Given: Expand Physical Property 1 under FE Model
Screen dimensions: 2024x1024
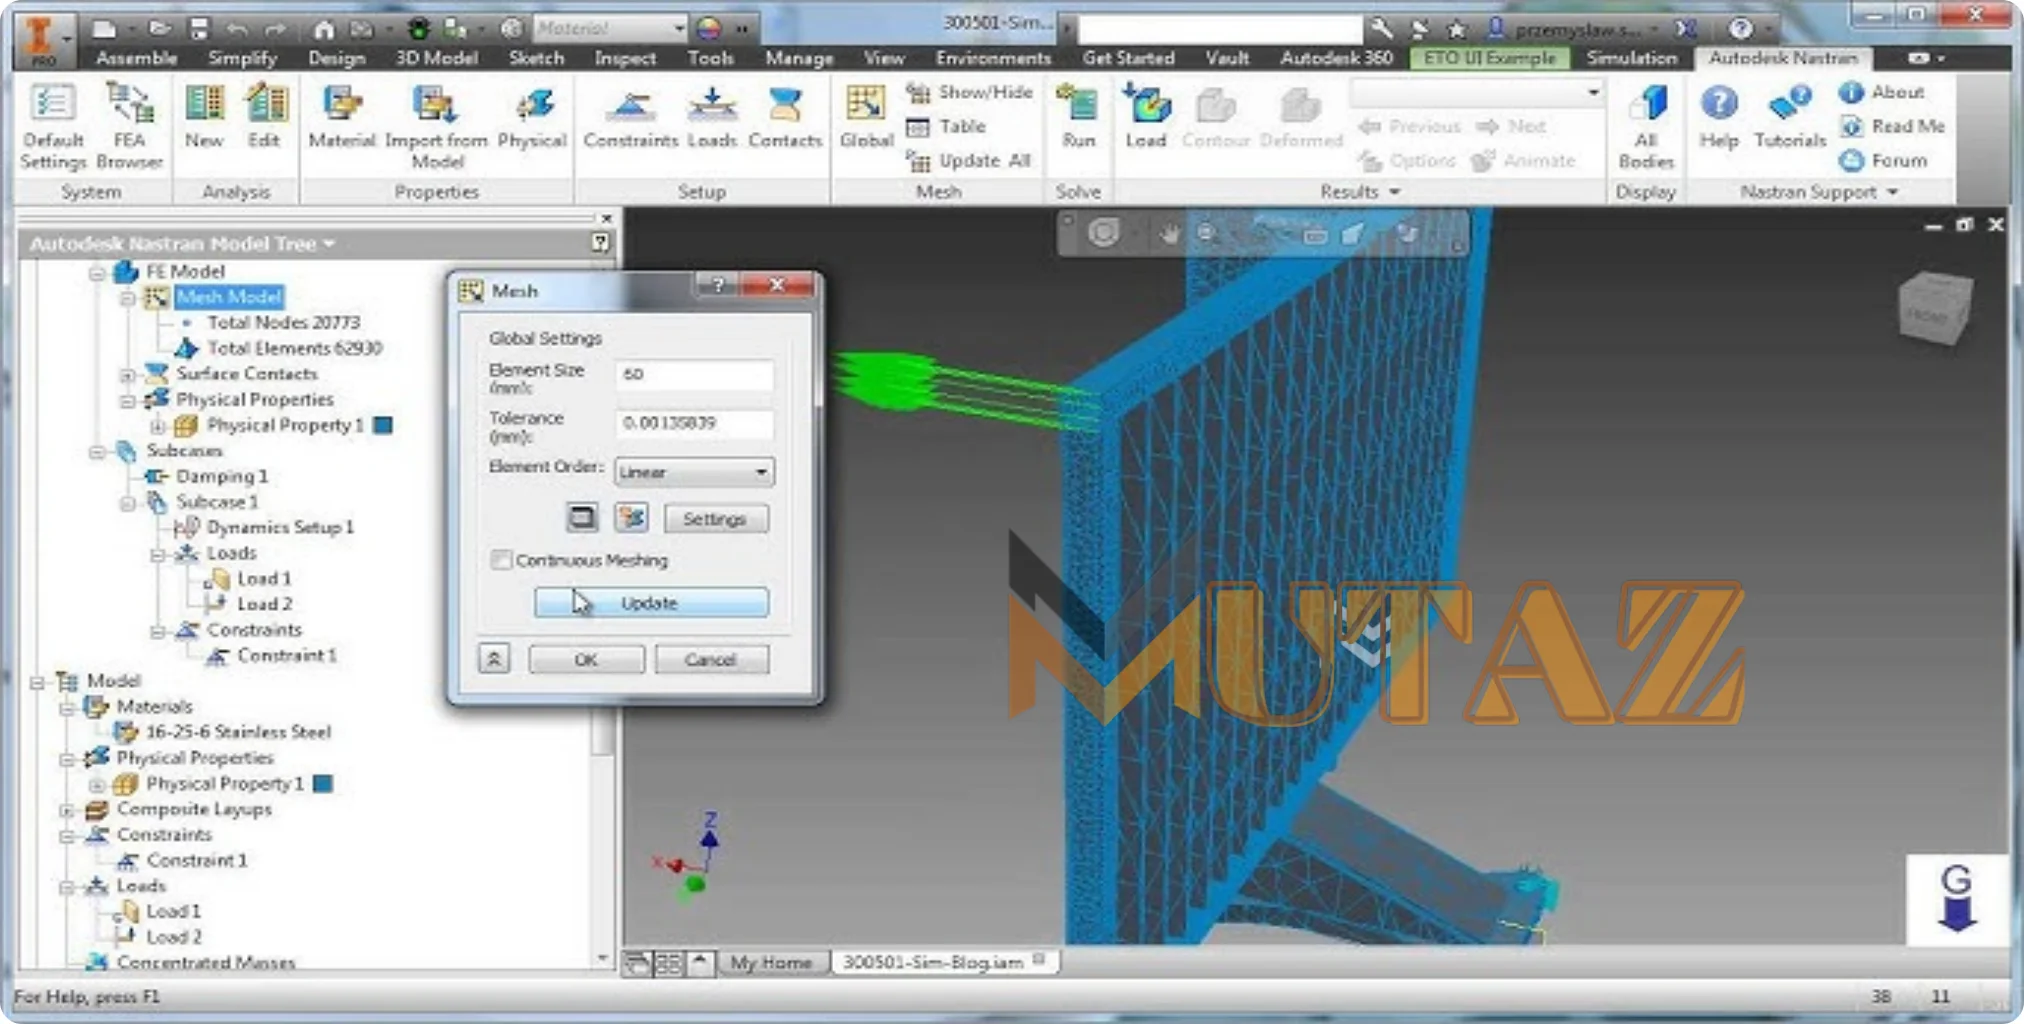Looking at the screenshot, I should [158, 426].
